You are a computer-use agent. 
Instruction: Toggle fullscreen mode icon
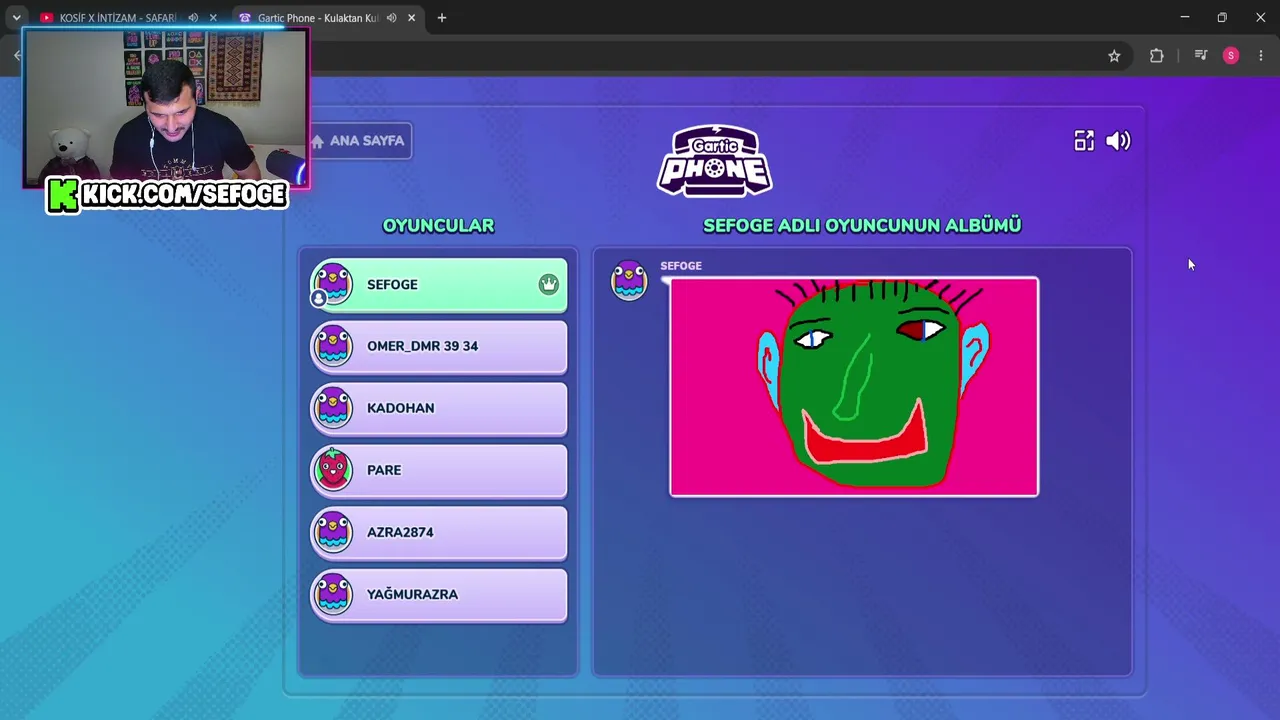[x=1084, y=141]
